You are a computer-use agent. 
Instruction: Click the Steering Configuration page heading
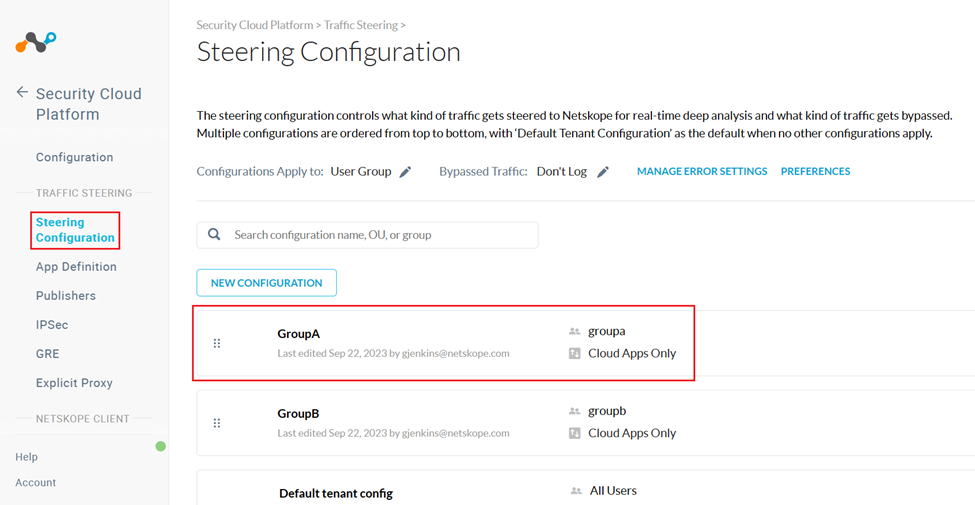pyautogui.click(x=328, y=52)
